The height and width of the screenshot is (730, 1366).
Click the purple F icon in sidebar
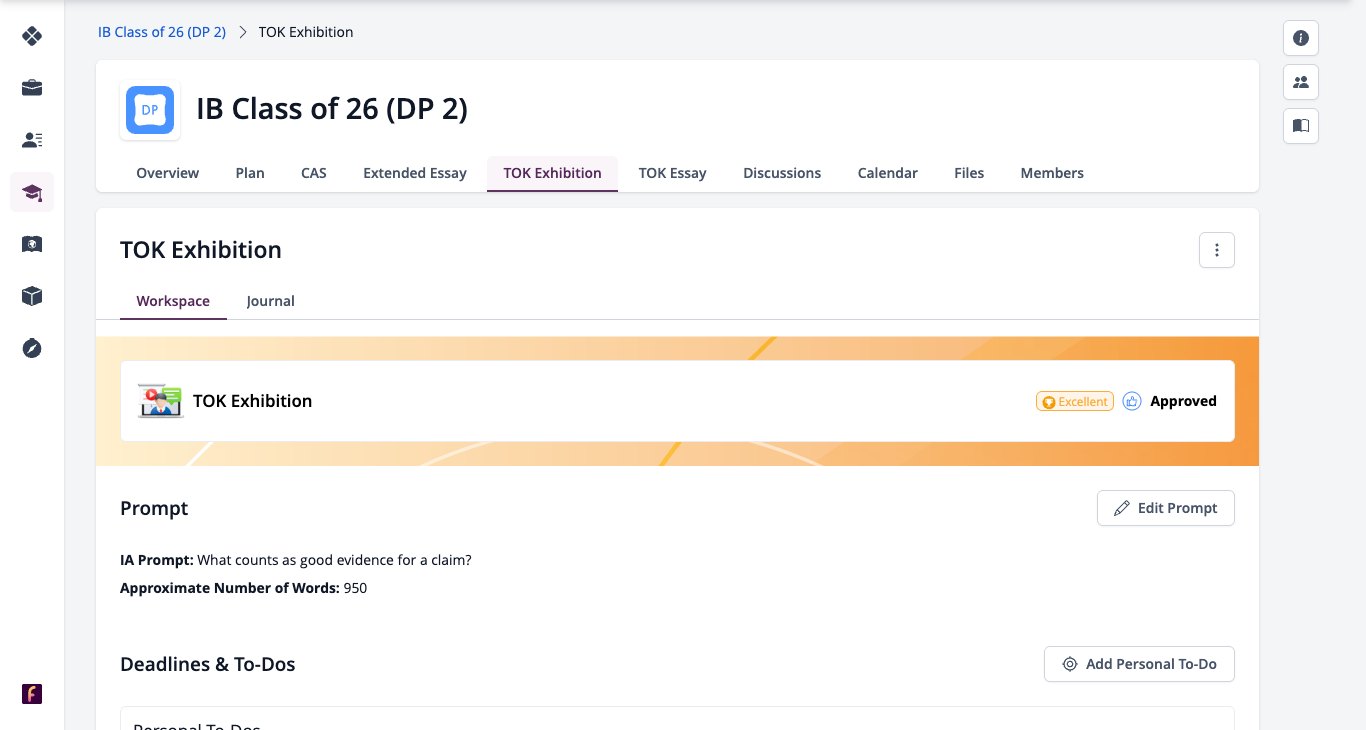pos(32,694)
